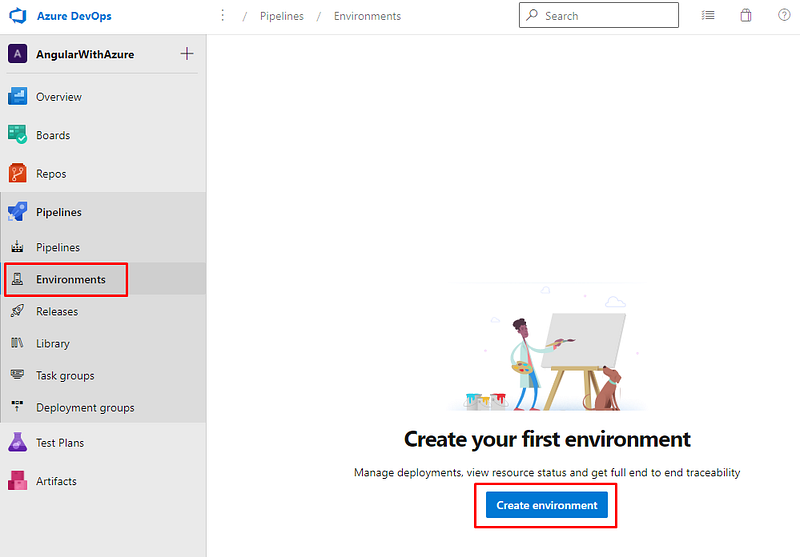Click the Task groups icon

17,375
